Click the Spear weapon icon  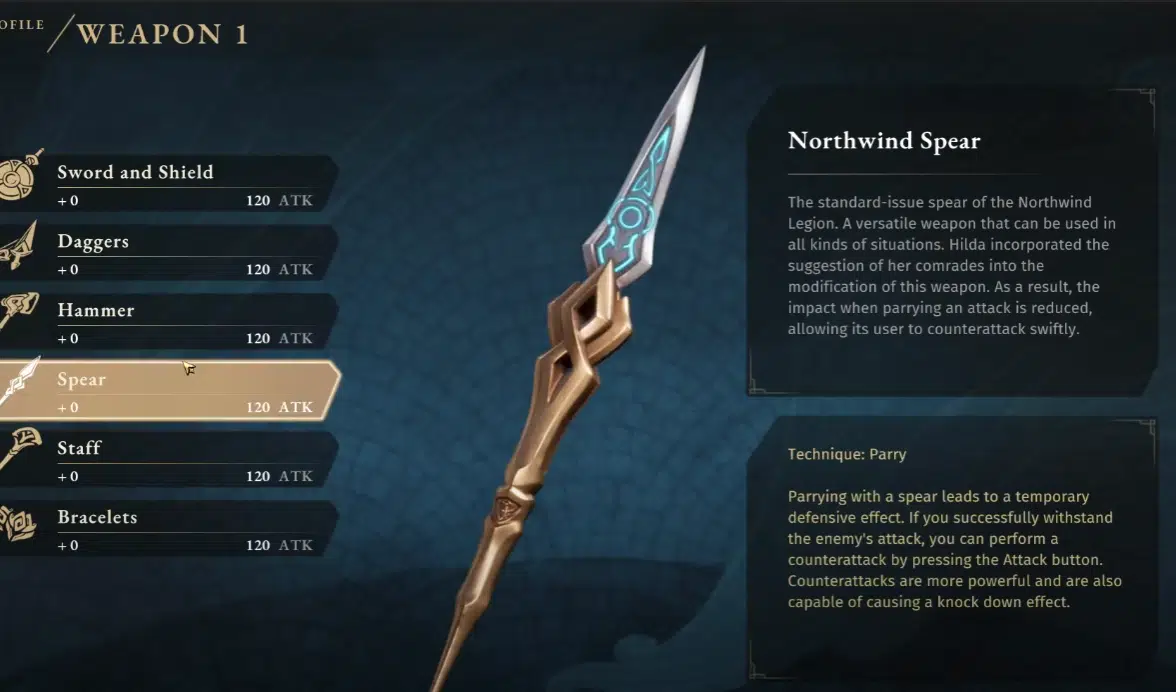[20, 382]
